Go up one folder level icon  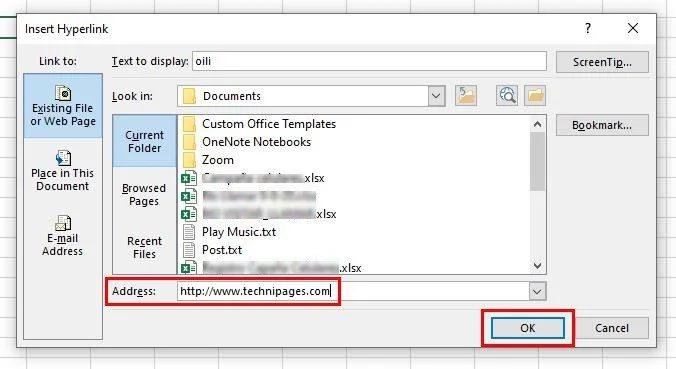(466, 95)
